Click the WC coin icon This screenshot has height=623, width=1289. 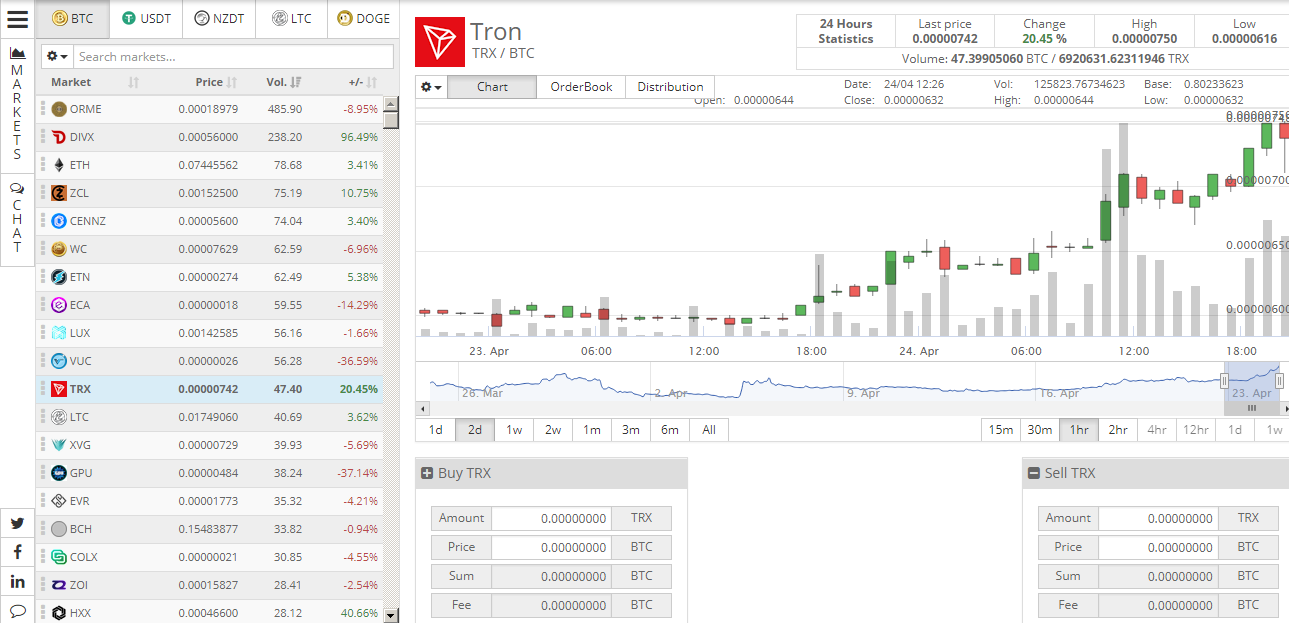coord(59,249)
